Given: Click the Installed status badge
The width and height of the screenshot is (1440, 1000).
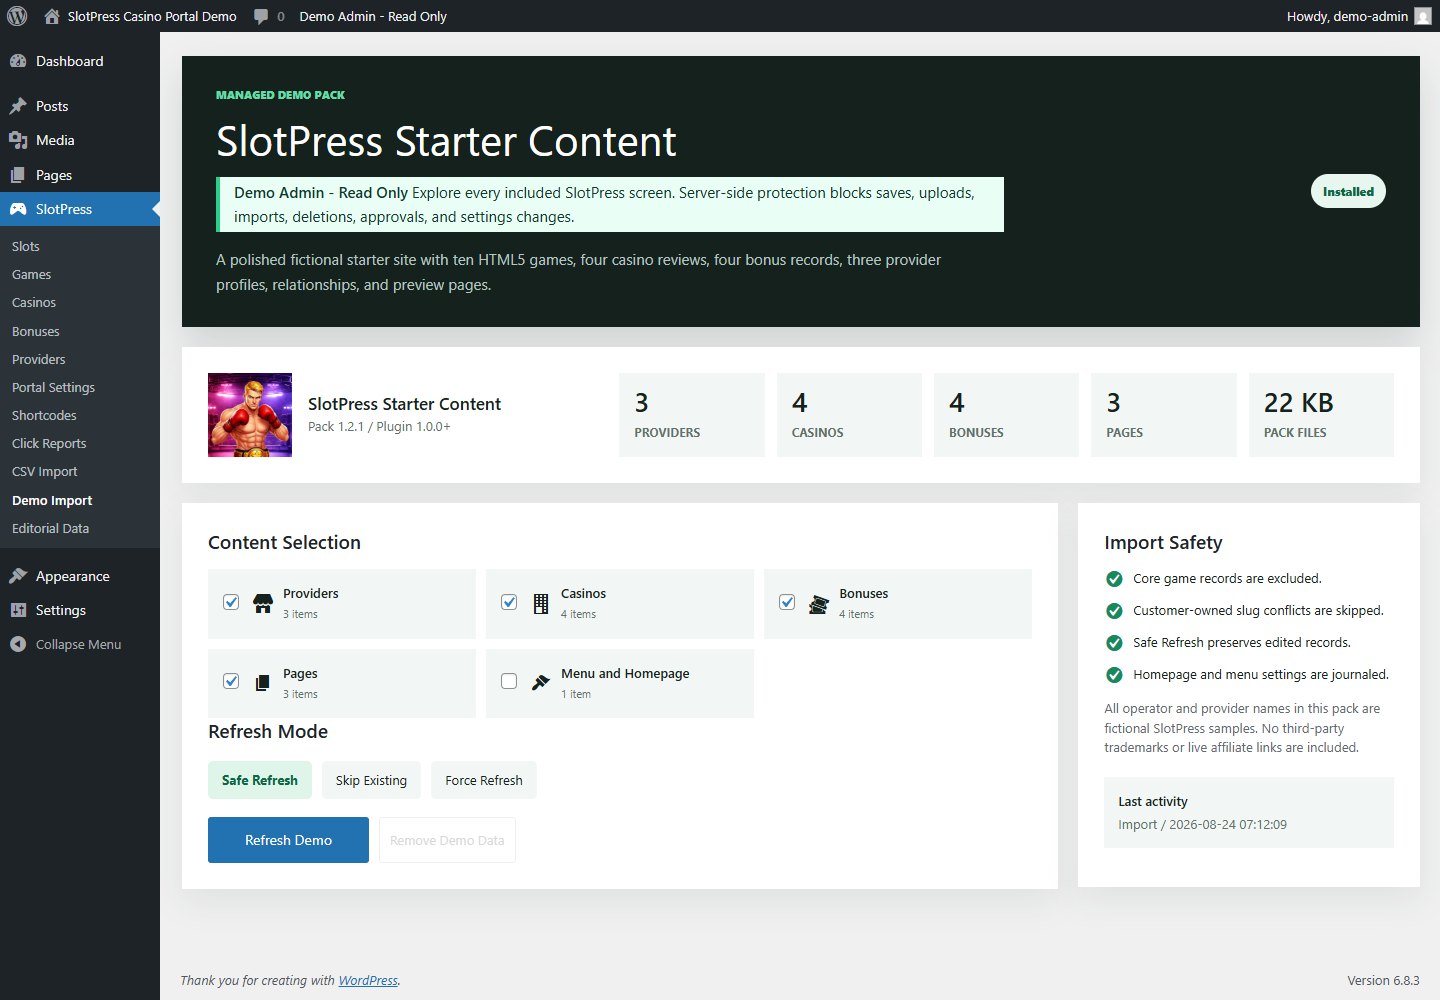Looking at the screenshot, I should coord(1348,192).
